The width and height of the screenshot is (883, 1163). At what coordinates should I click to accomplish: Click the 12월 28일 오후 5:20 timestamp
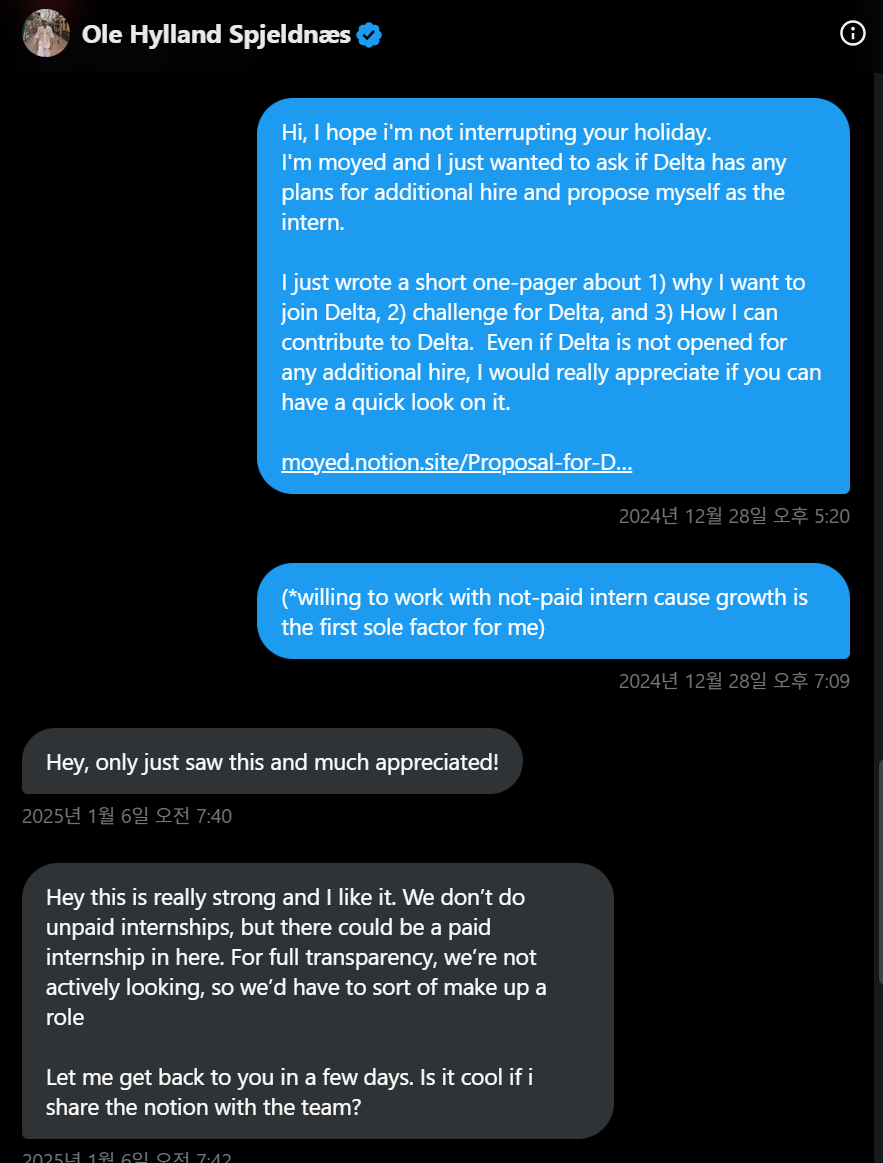point(734,516)
